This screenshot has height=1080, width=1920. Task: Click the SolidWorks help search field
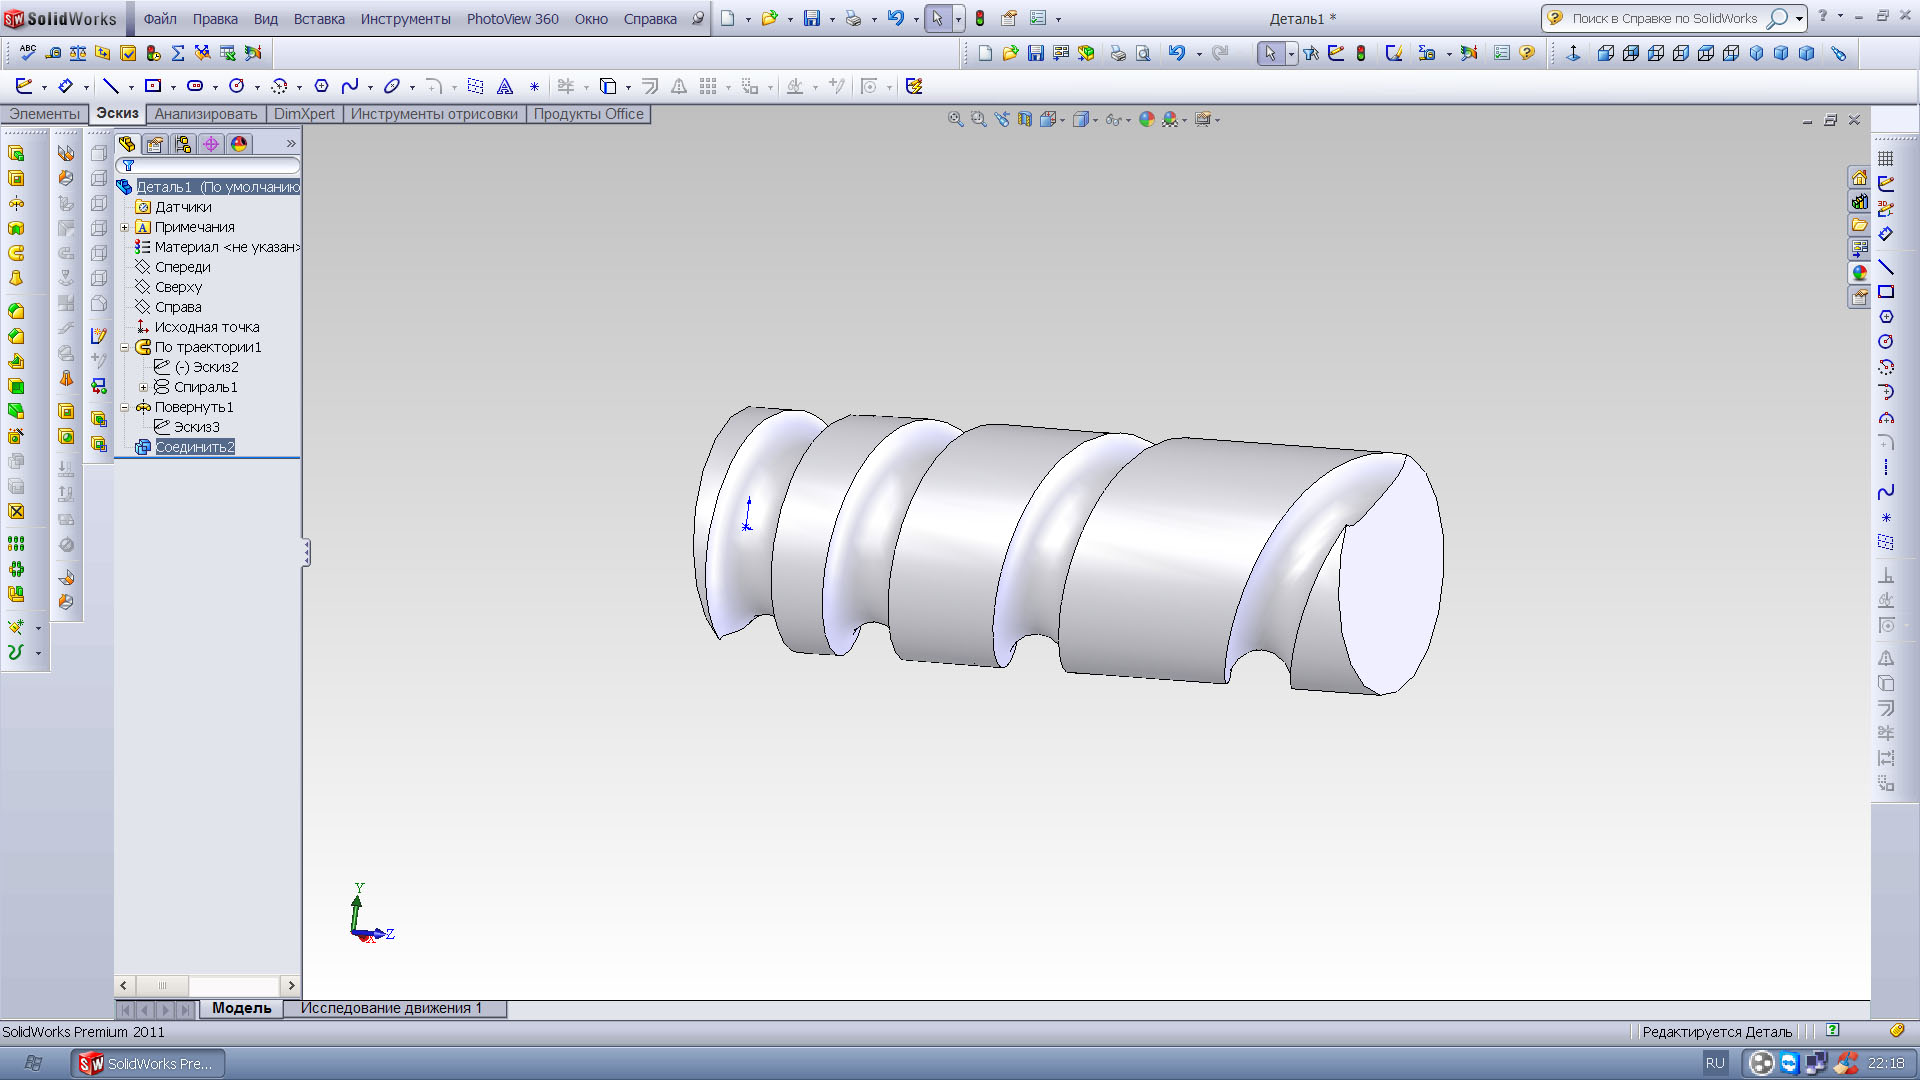click(x=1663, y=18)
